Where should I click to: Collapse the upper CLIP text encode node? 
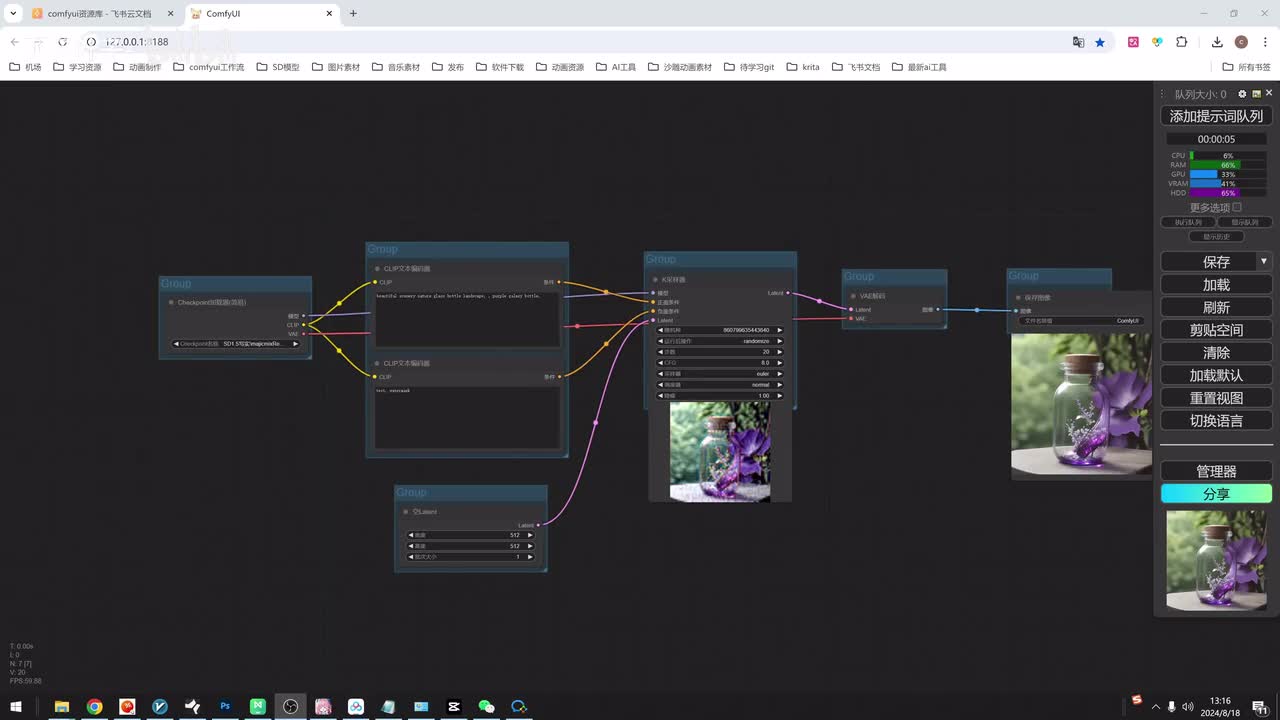377,269
